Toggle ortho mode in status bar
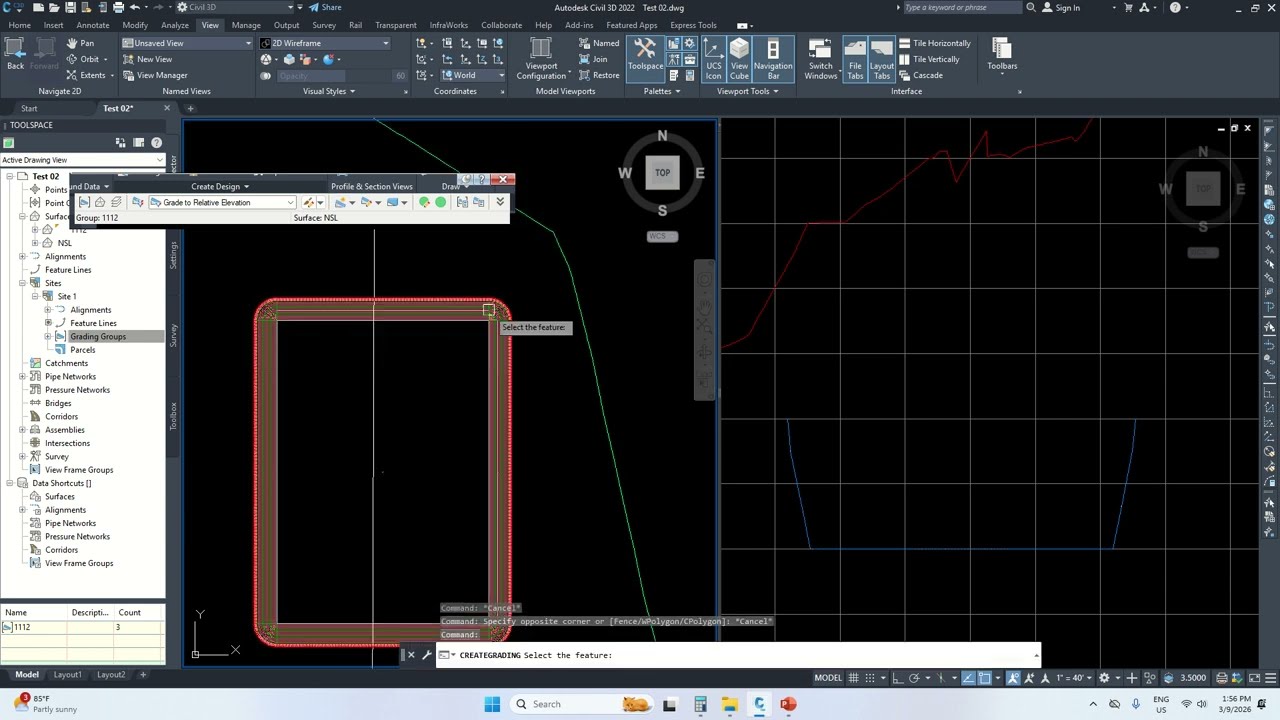Image resolution: width=1280 pixels, height=720 pixels. pyautogui.click(x=898, y=678)
